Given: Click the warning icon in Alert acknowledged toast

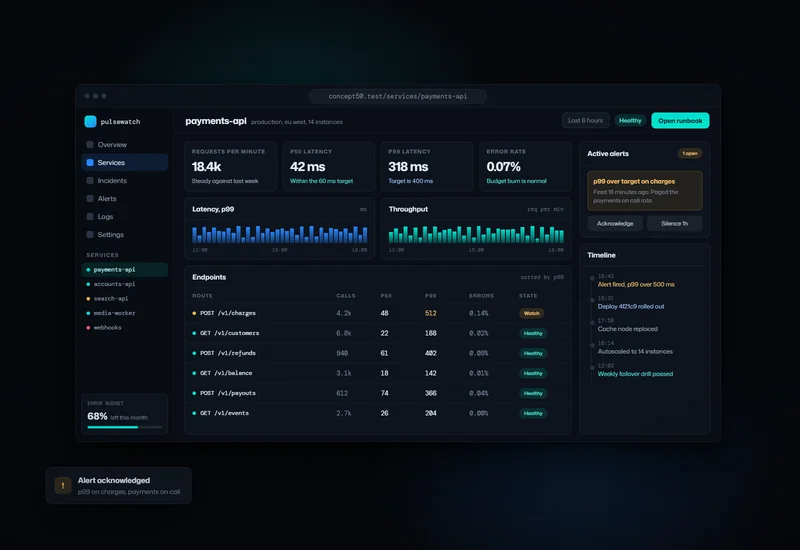Looking at the screenshot, I should pyautogui.click(x=63, y=486).
